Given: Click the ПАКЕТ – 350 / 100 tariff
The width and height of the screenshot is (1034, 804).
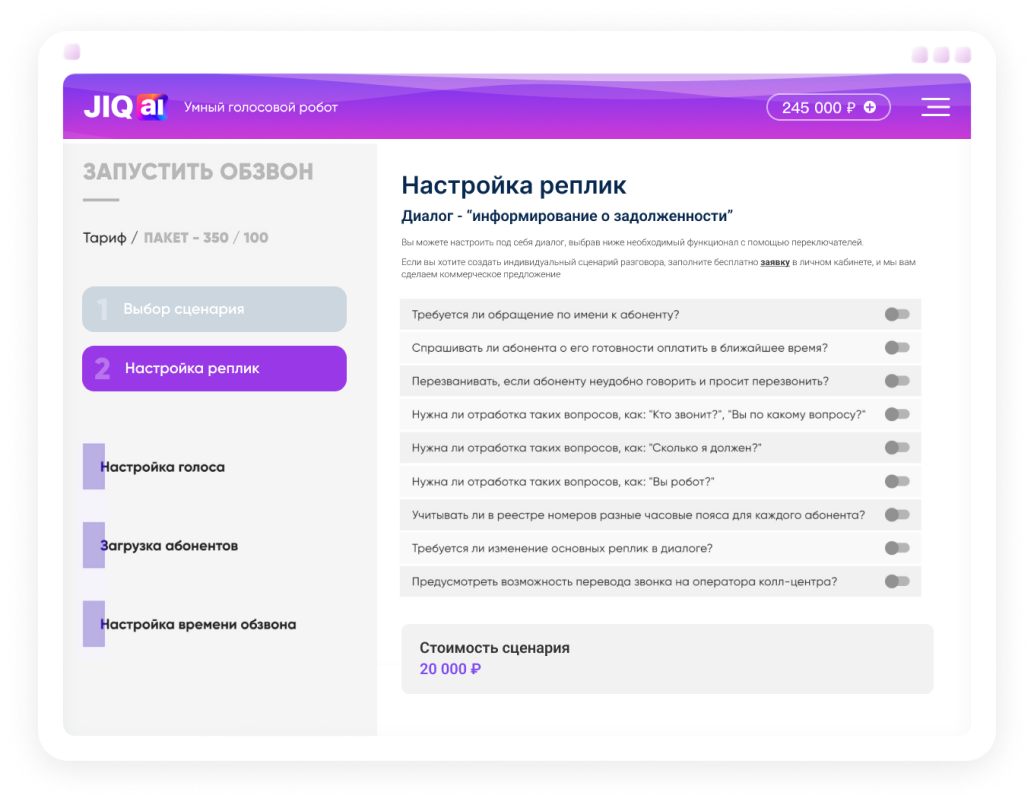Looking at the screenshot, I should pyautogui.click(x=206, y=237).
